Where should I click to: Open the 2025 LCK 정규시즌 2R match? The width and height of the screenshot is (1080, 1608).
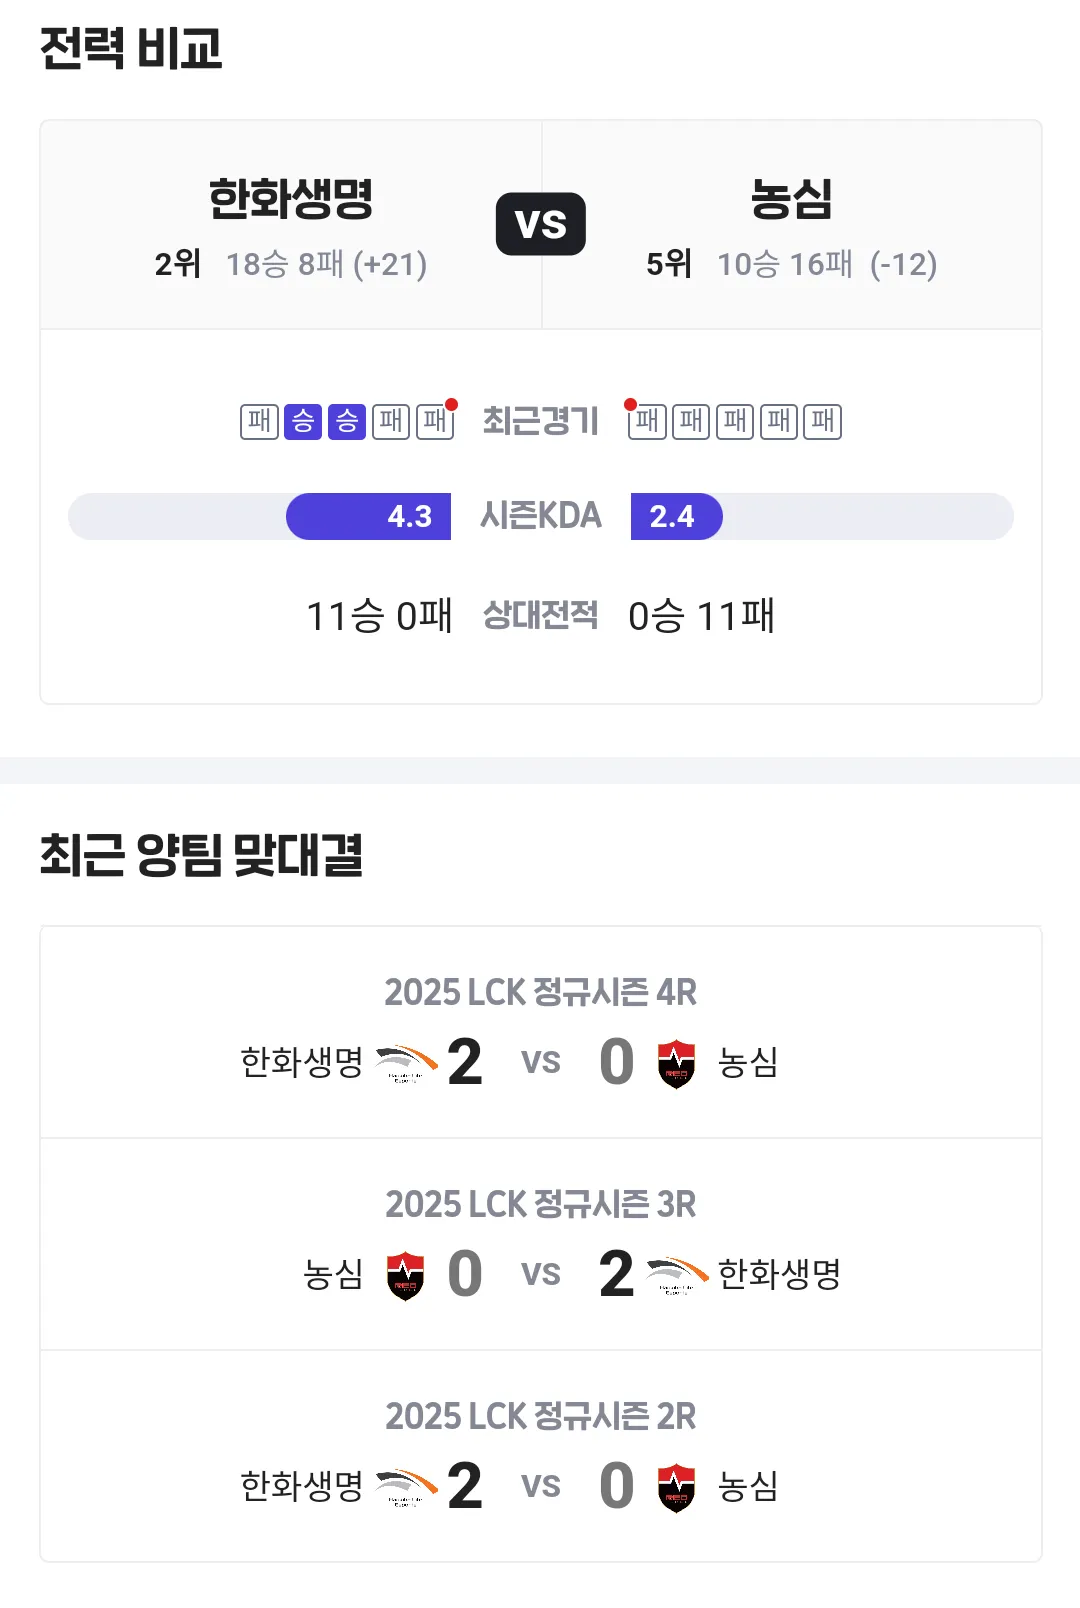click(x=541, y=1456)
